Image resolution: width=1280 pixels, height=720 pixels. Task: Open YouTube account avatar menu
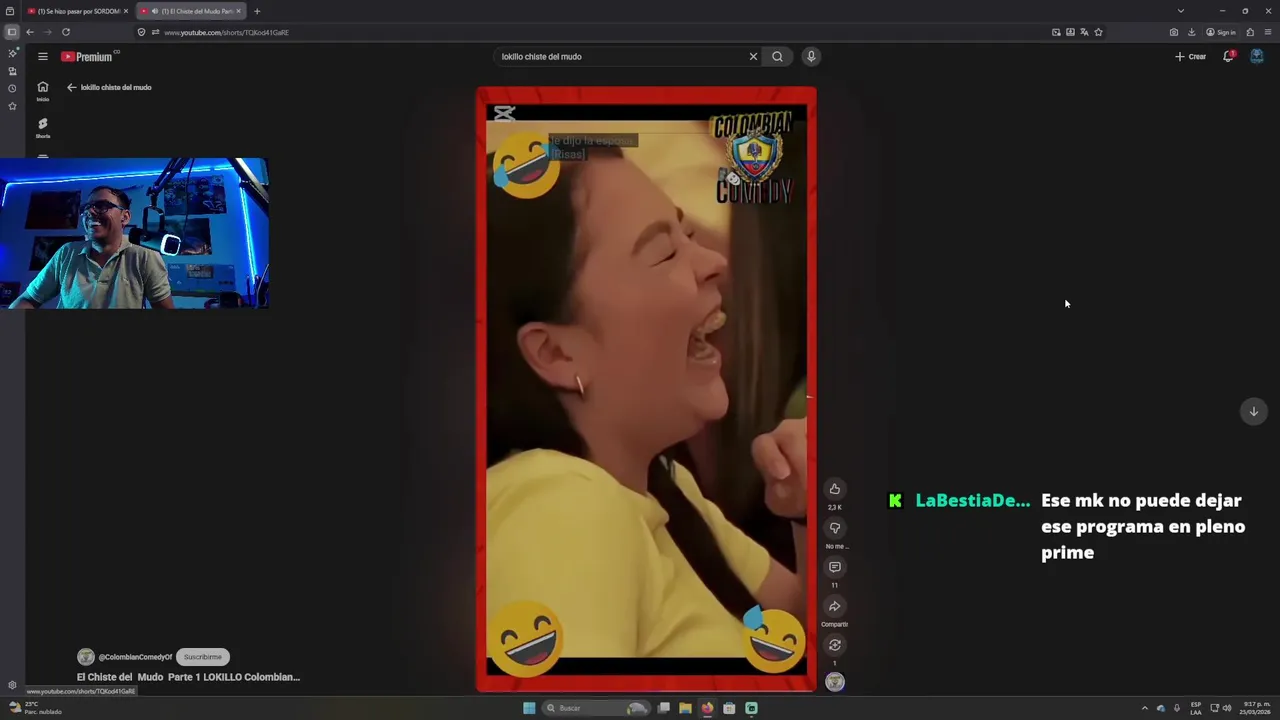coord(1257,56)
